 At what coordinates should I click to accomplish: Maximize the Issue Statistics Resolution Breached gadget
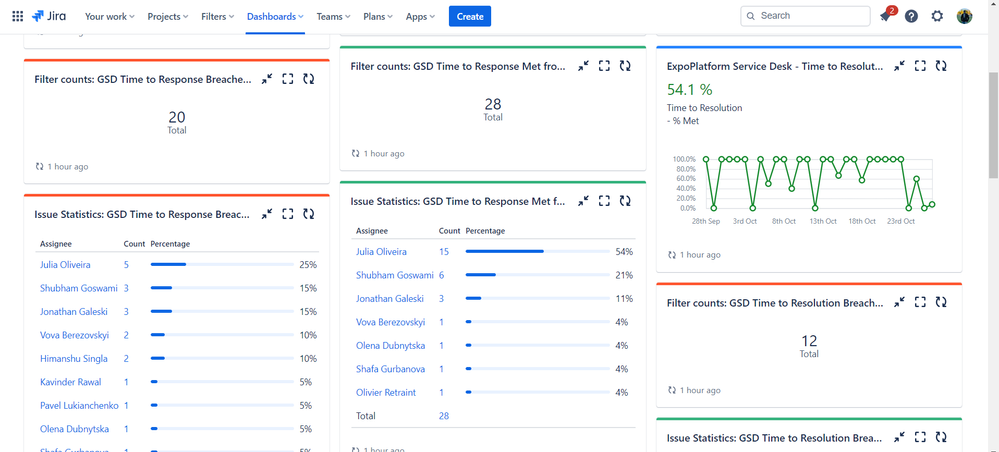pyautogui.click(x=920, y=438)
